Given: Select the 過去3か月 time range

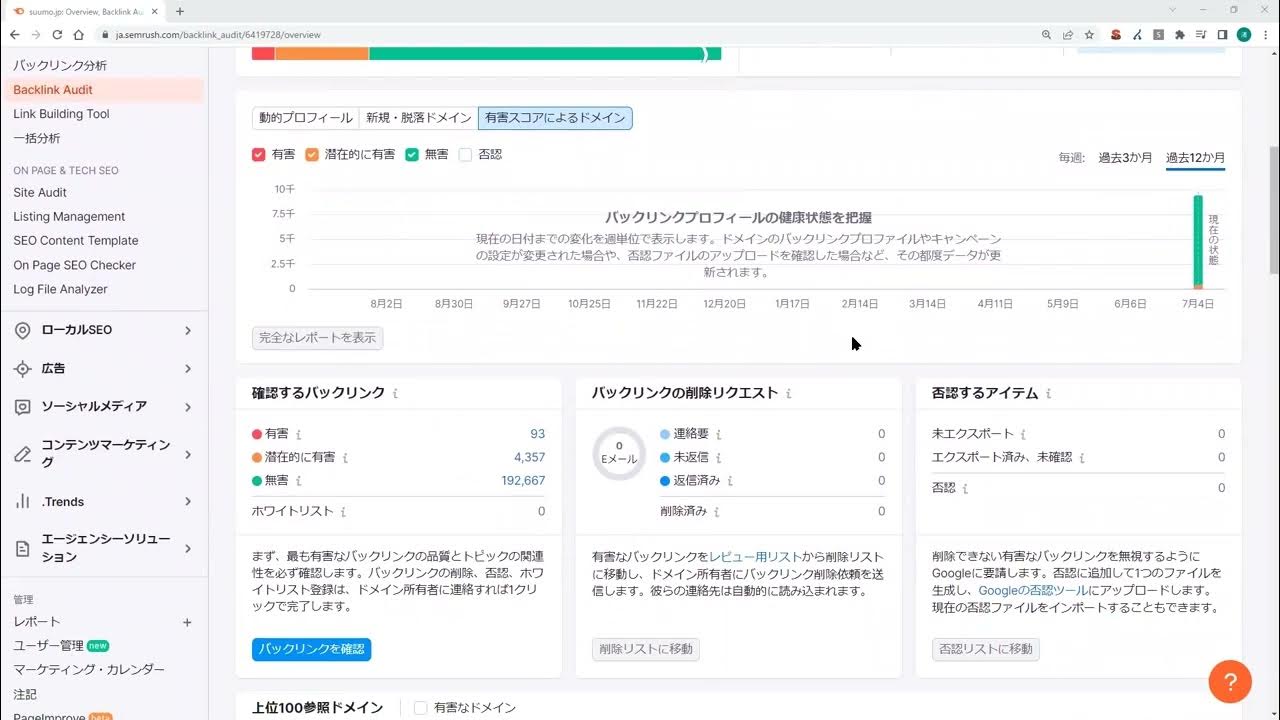Looking at the screenshot, I should [1125, 158].
